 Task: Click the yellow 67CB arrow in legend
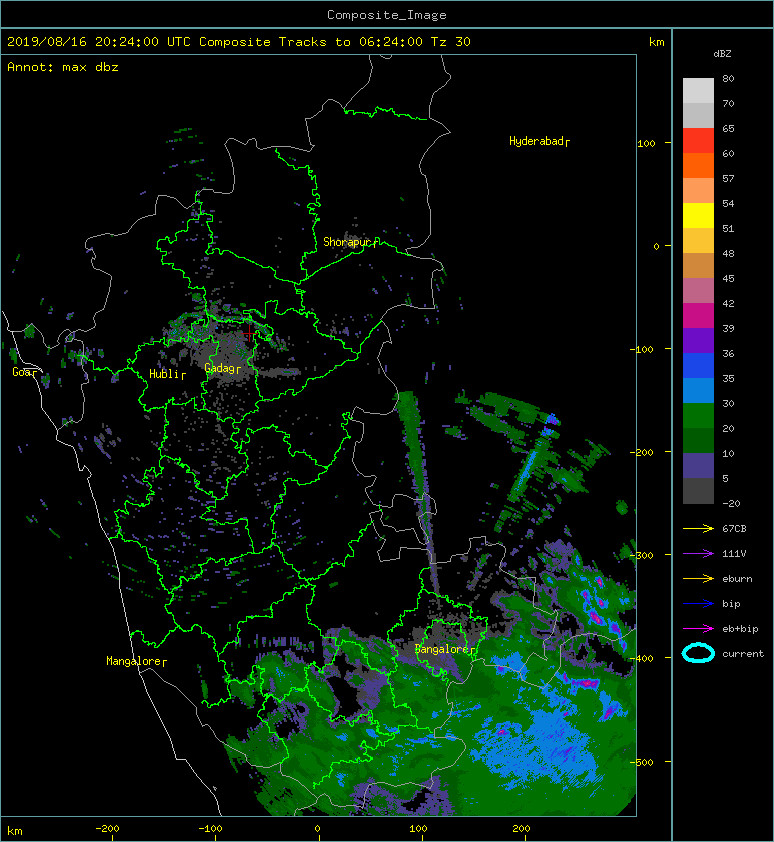coord(698,529)
